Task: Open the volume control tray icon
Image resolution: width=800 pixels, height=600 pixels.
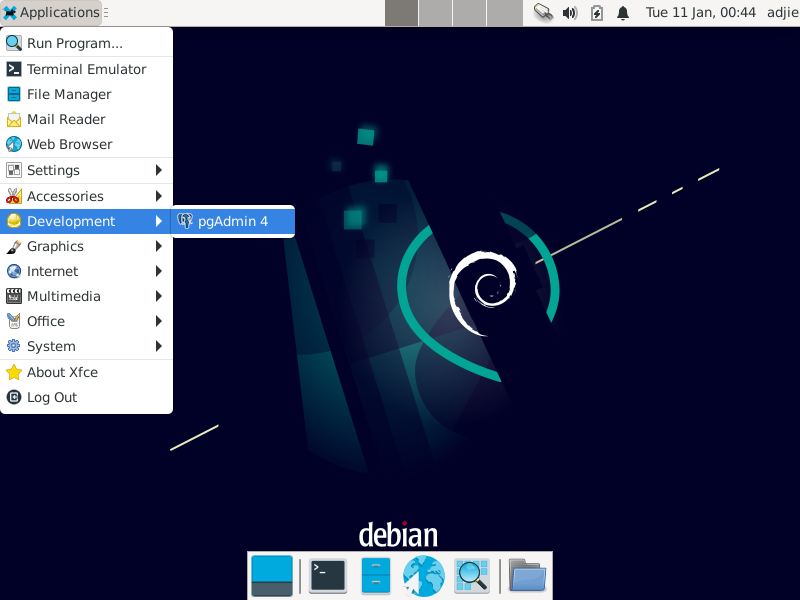Action: (570, 13)
